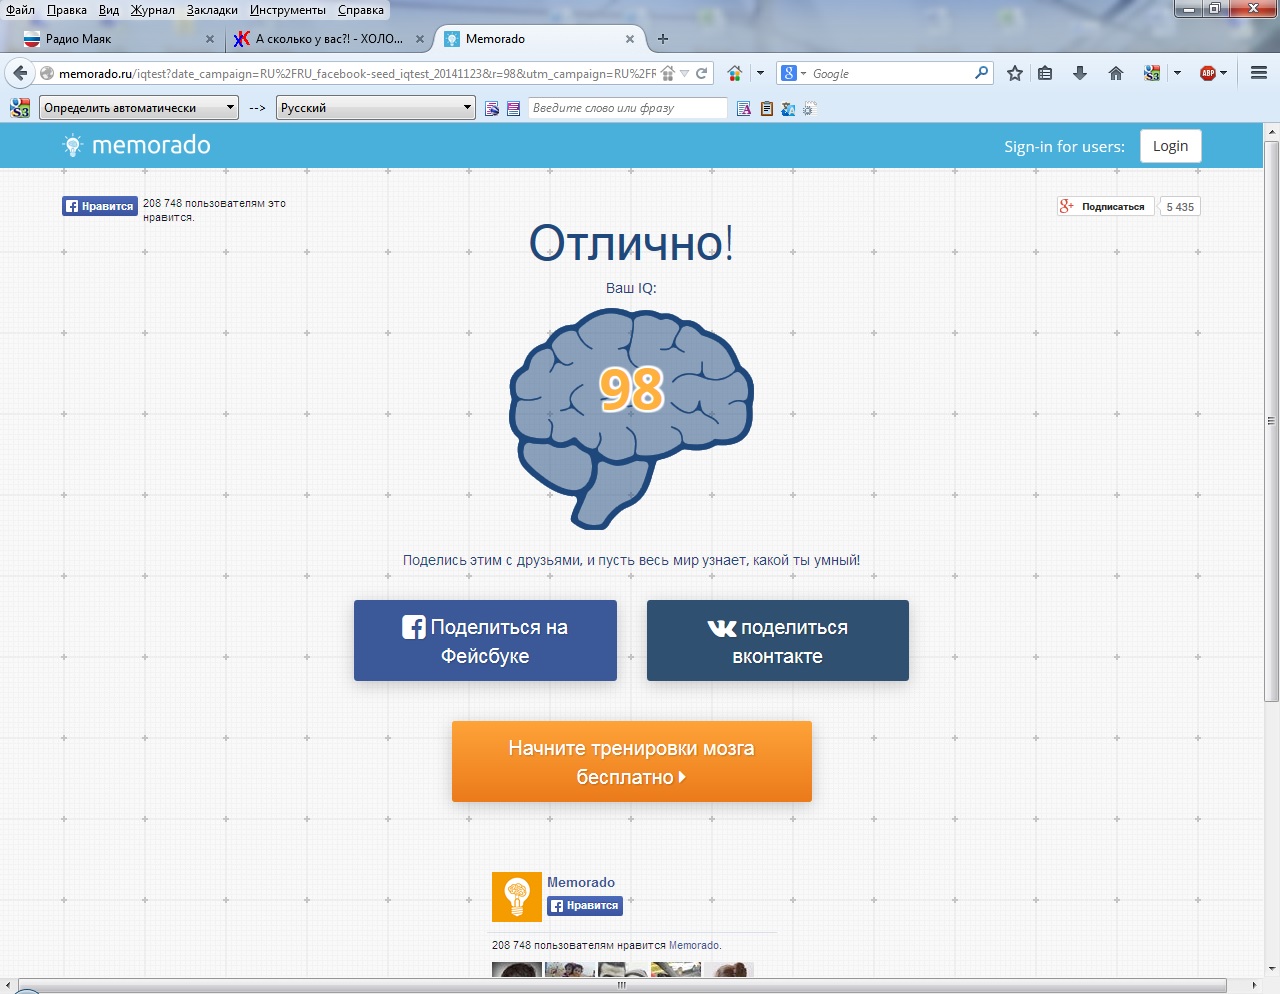Click the Нравится button under Memorado widget

(585, 906)
